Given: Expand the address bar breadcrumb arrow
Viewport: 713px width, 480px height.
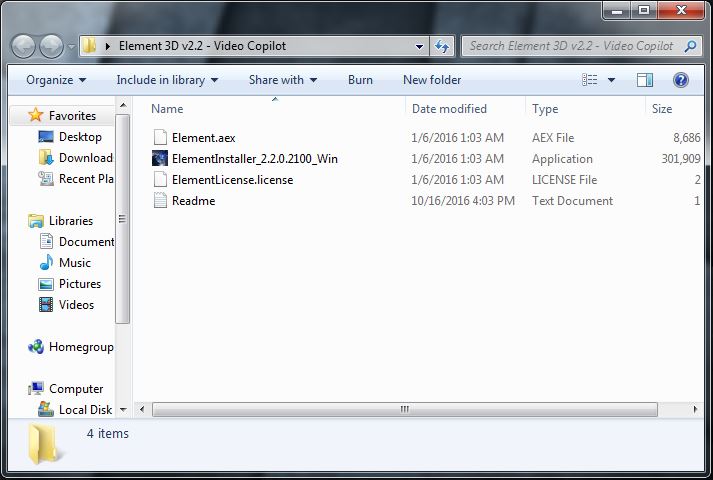Looking at the screenshot, I should pos(108,46).
